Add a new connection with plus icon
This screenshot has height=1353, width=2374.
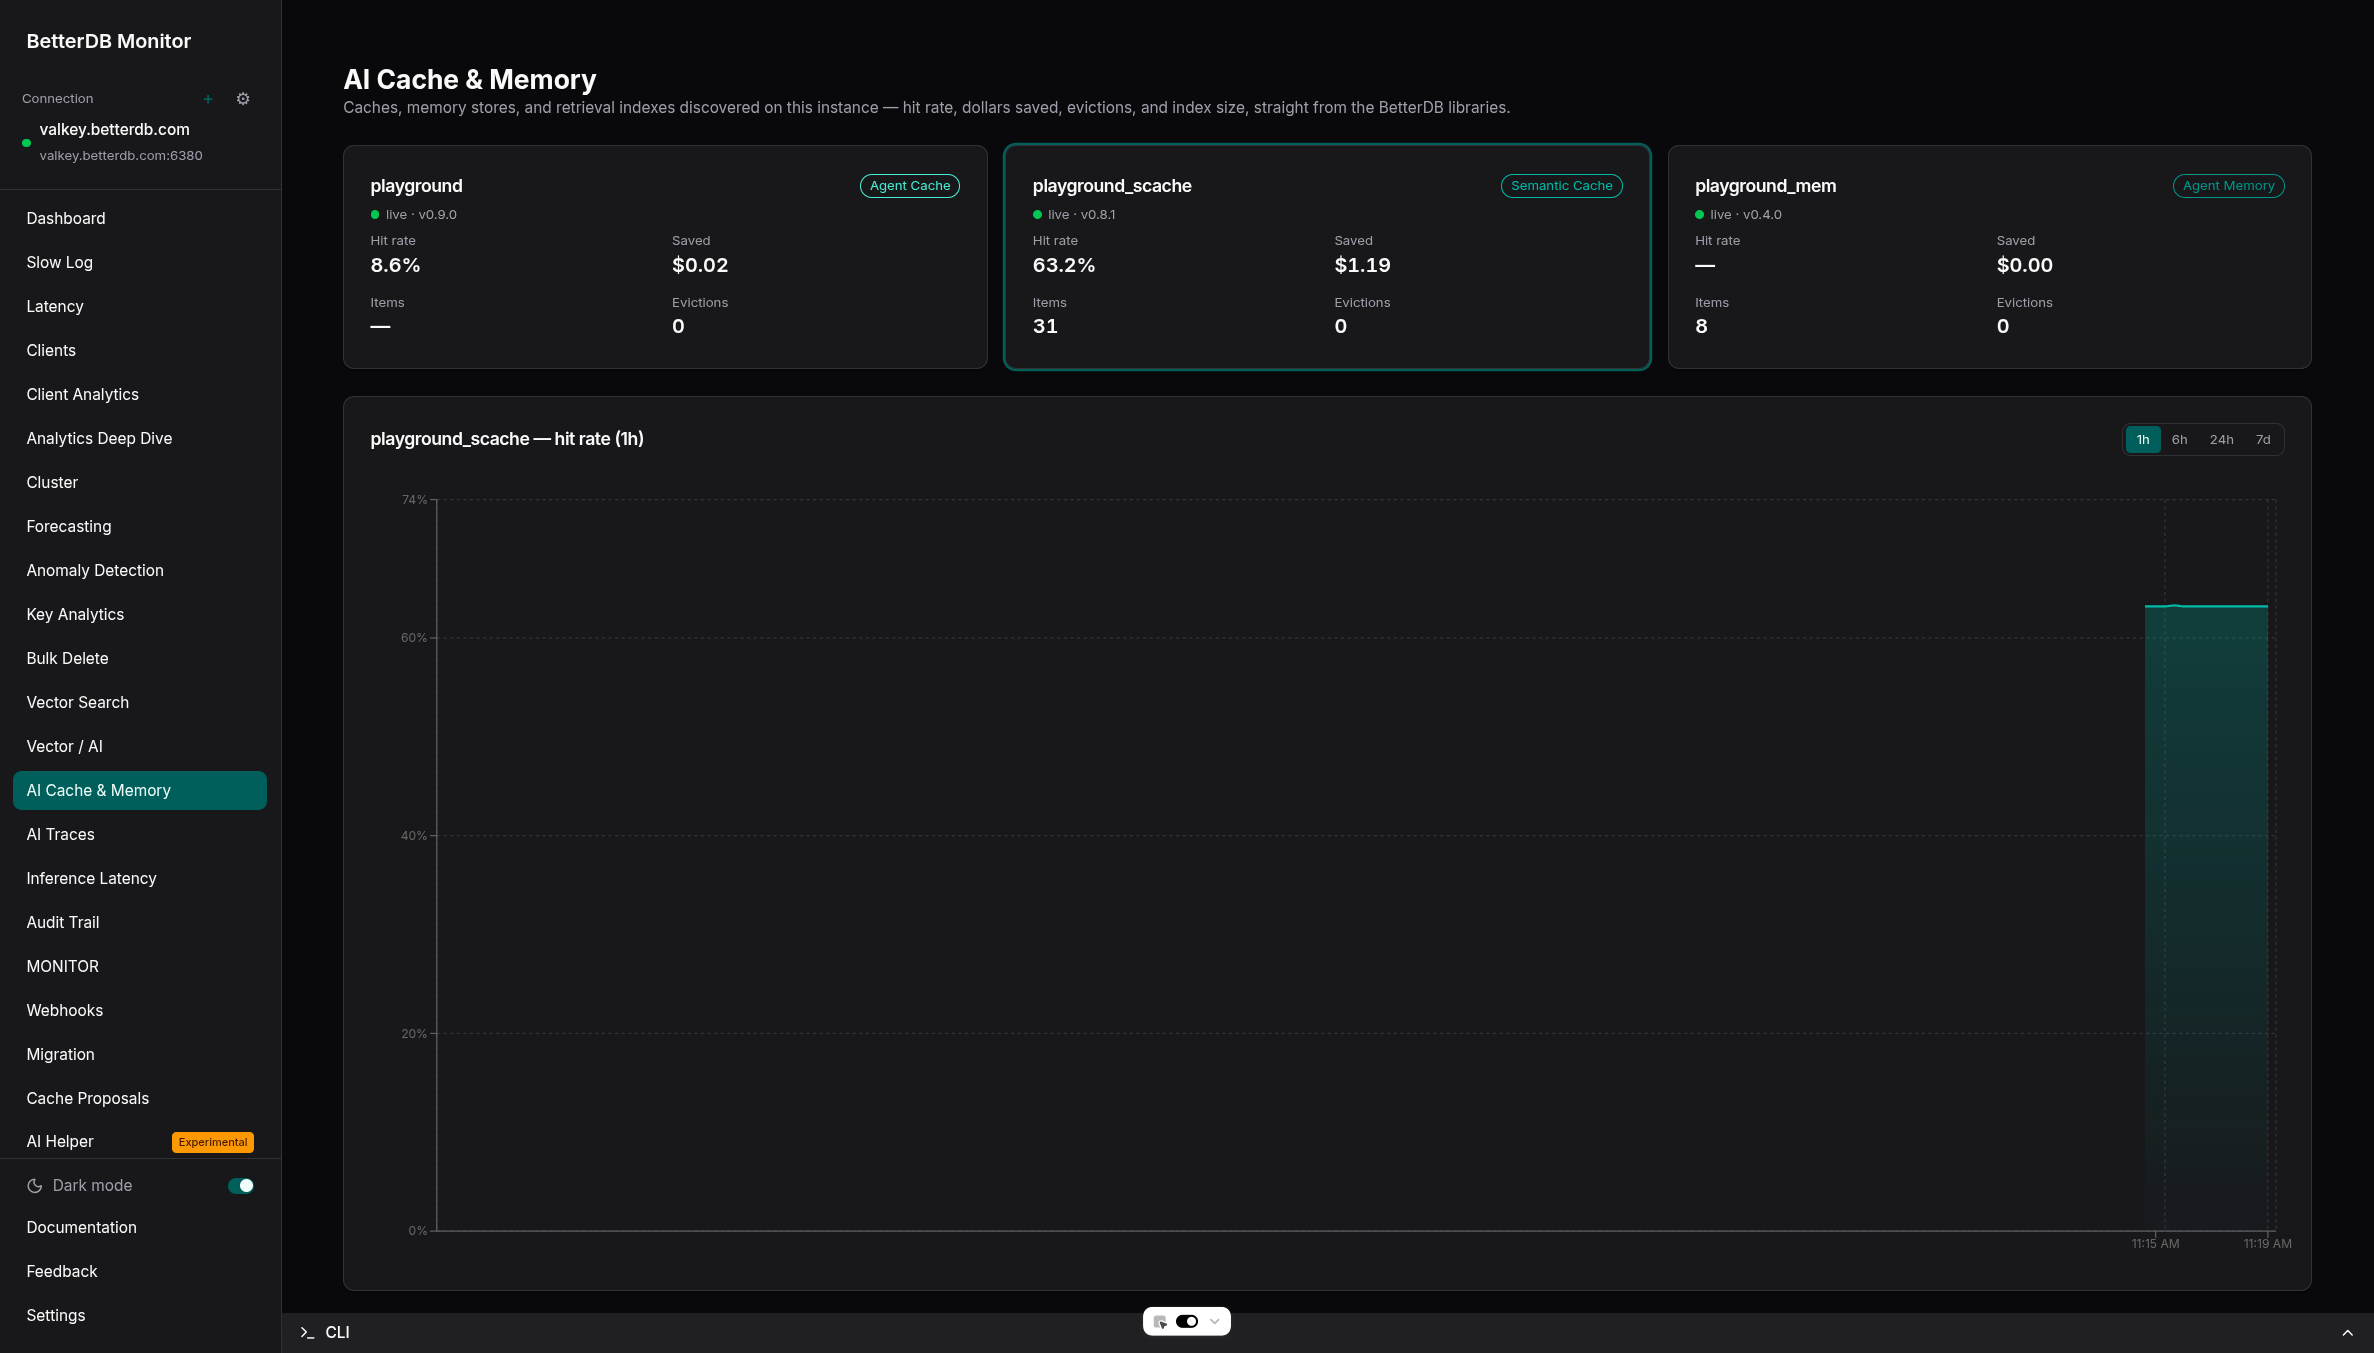tap(208, 99)
